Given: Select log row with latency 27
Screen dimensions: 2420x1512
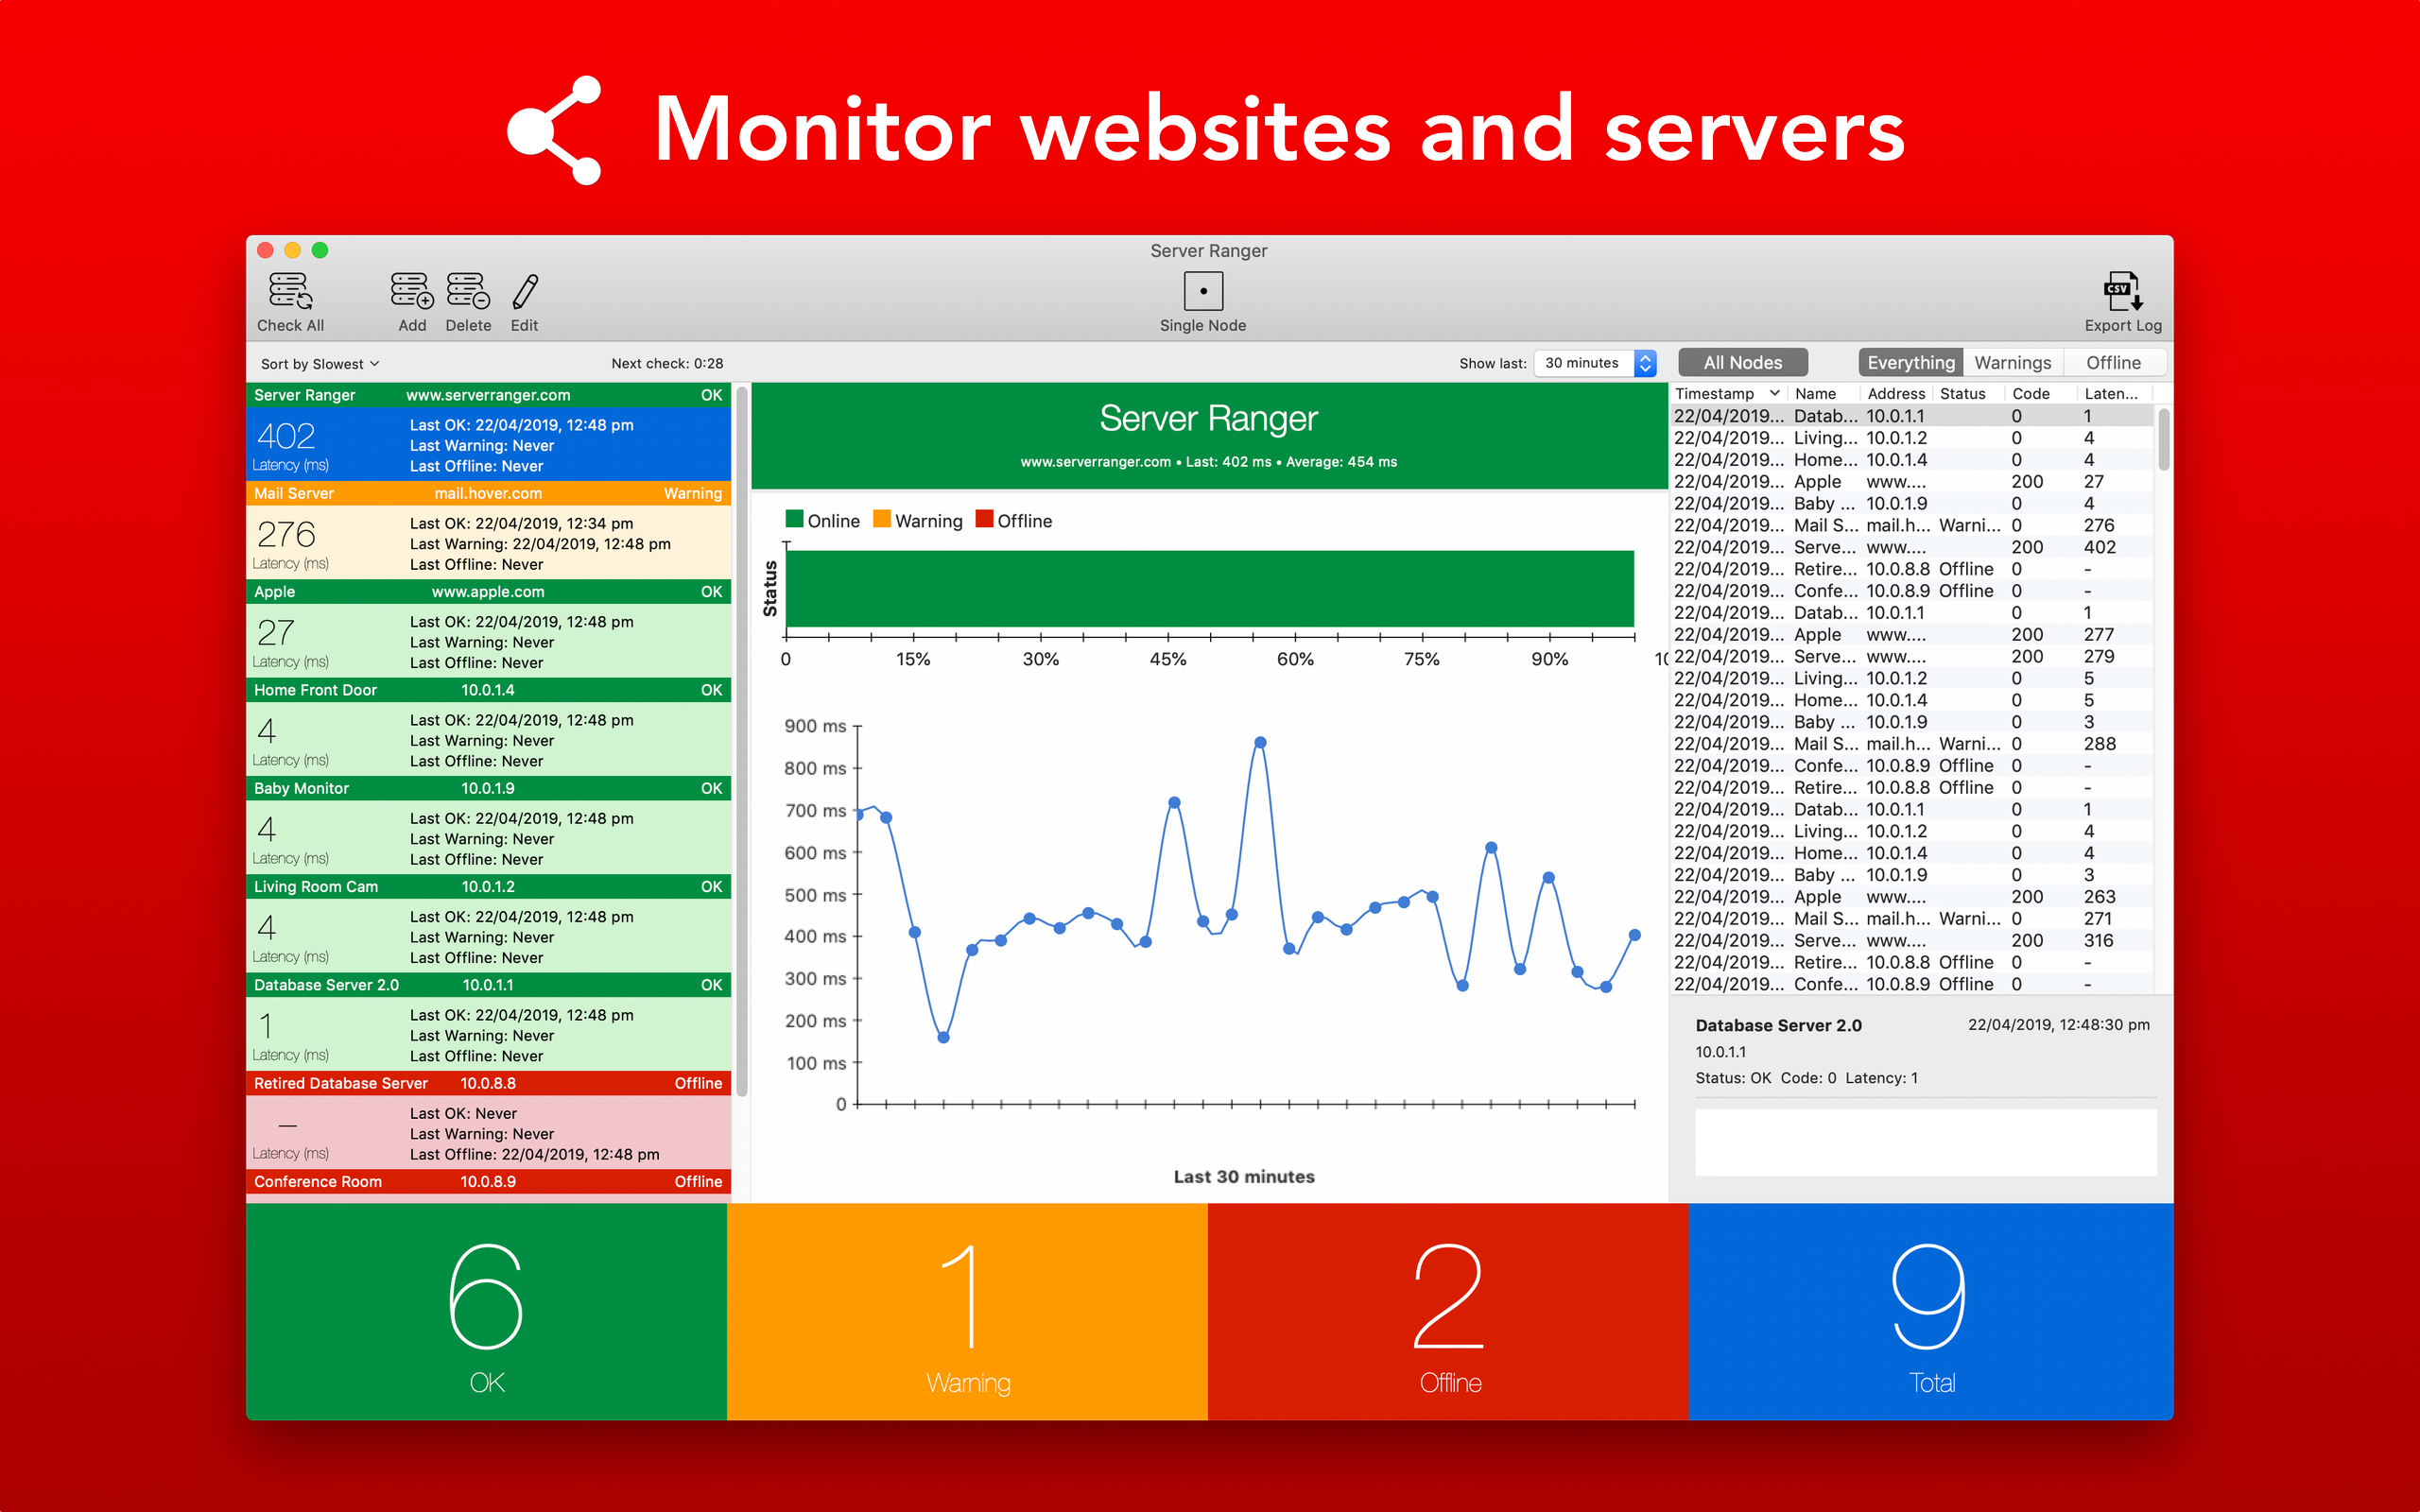Looking at the screenshot, I should click(1912, 482).
